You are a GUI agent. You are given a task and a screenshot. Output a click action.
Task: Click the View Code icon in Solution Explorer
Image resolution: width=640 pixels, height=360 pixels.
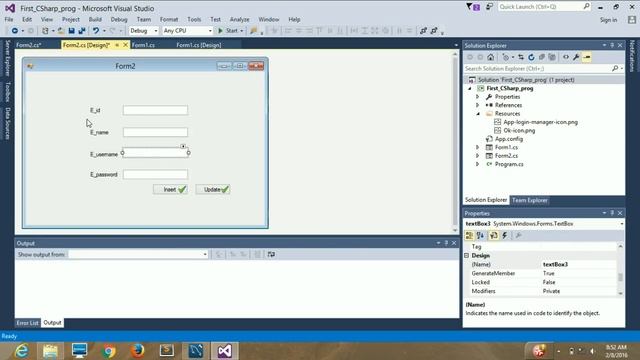[566, 57]
